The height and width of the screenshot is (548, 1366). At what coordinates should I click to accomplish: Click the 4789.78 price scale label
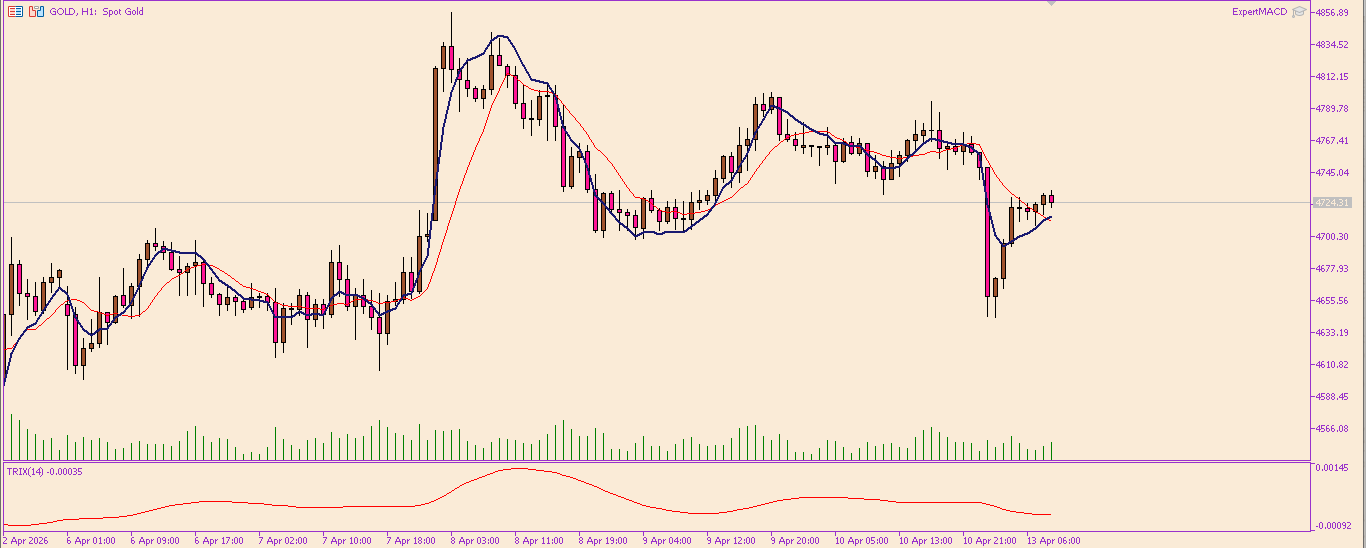1332,109
